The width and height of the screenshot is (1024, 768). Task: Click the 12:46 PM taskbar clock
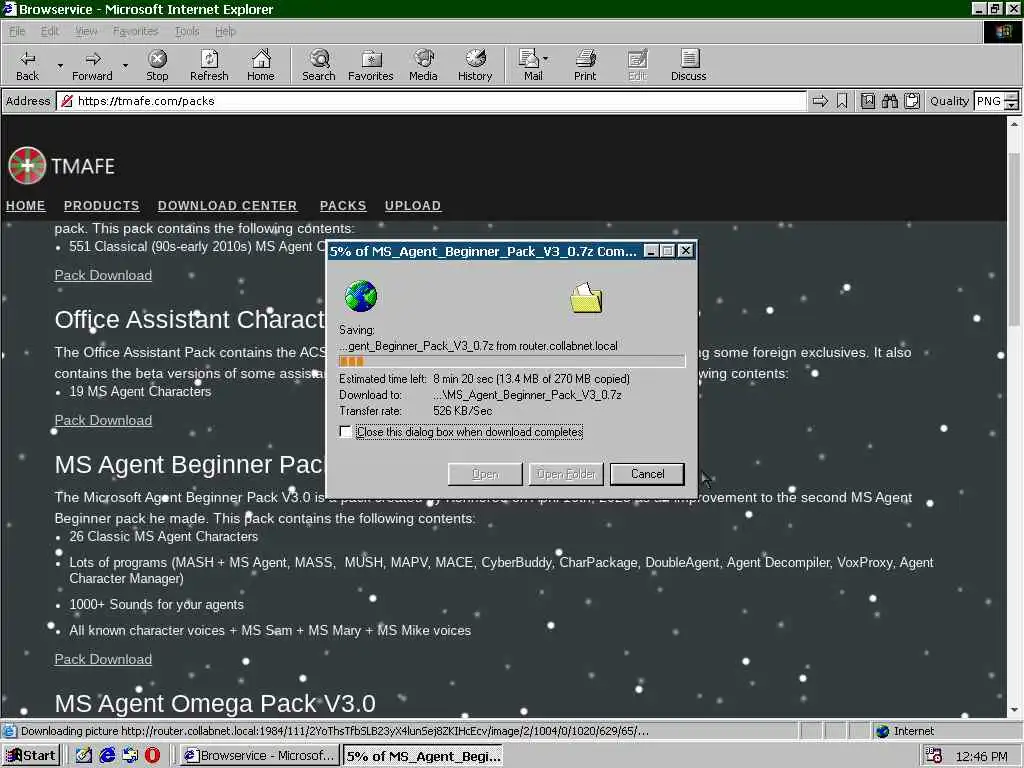pyautogui.click(x=981, y=756)
